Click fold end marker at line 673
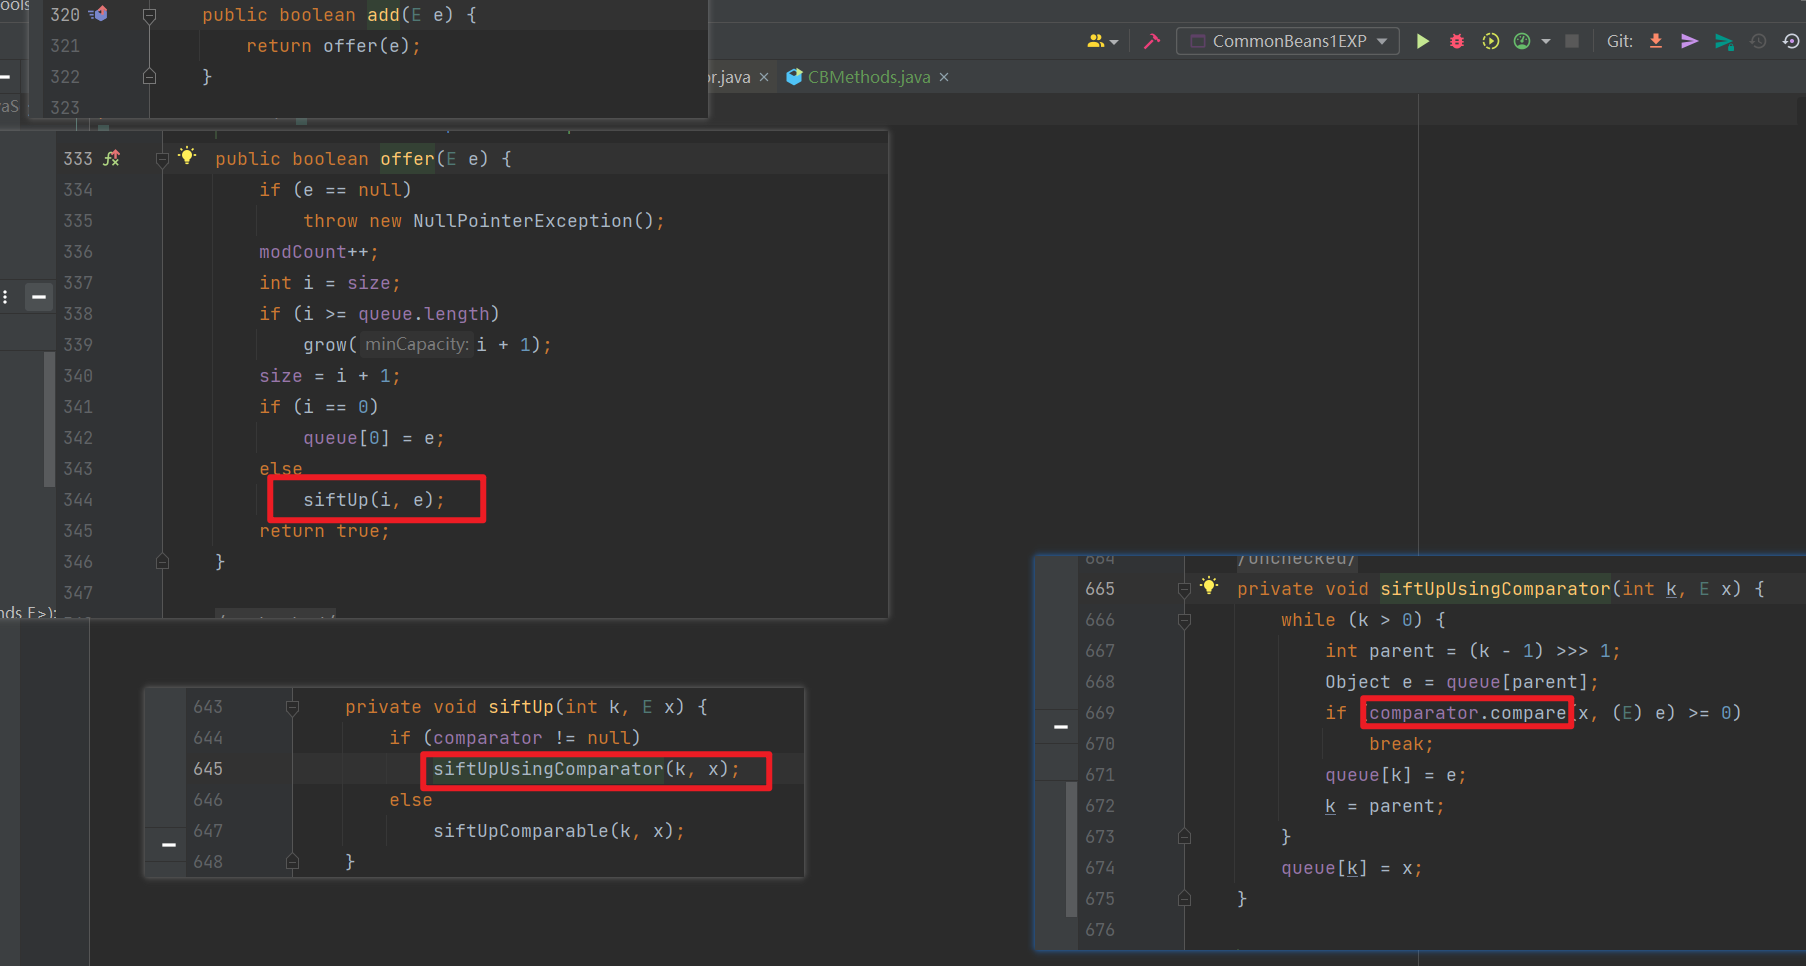 click(1184, 836)
